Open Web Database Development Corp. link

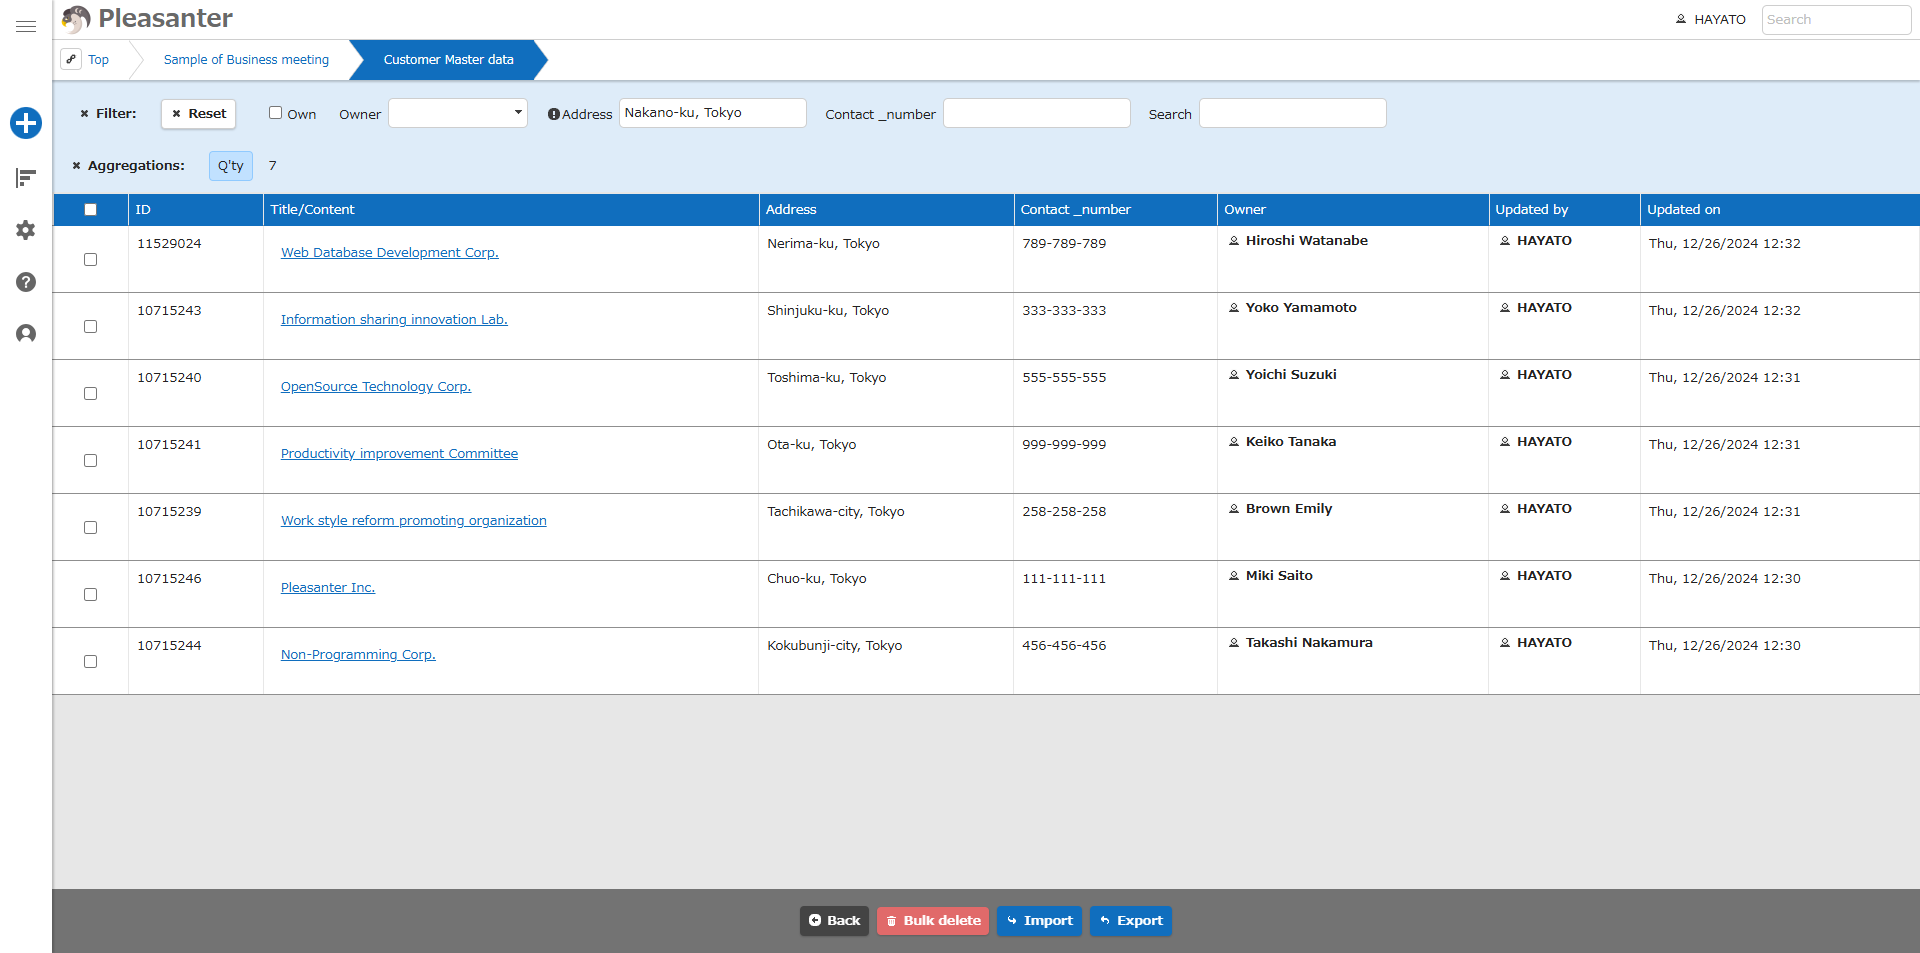389,253
